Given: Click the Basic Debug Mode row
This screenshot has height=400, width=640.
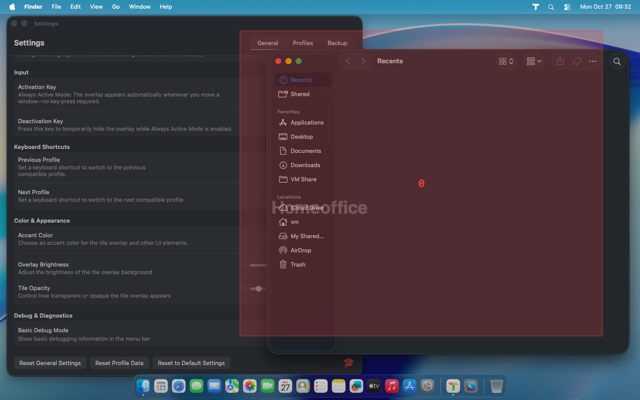Looking at the screenshot, I should [x=140, y=334].
